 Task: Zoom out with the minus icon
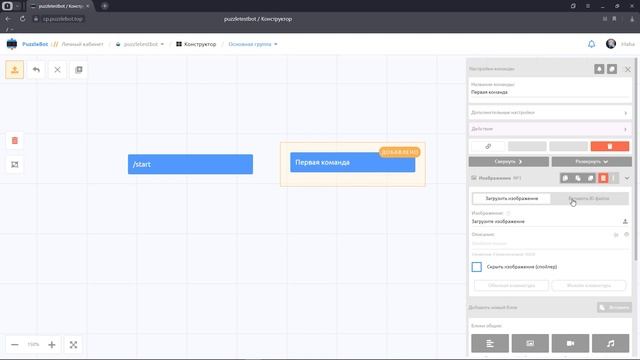click(x=15, y=345)
